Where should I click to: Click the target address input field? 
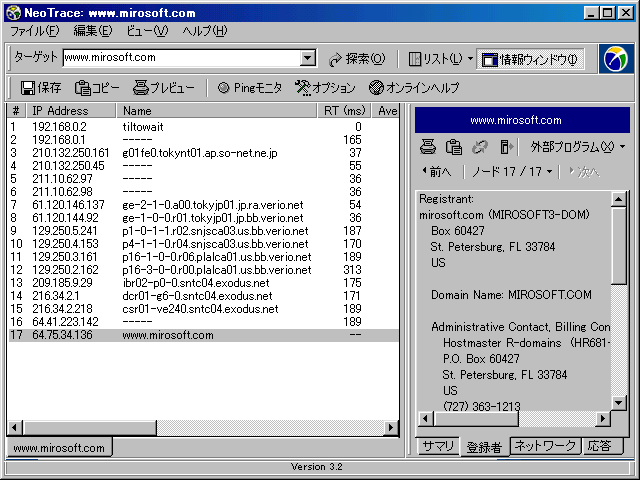coord(181,58)
